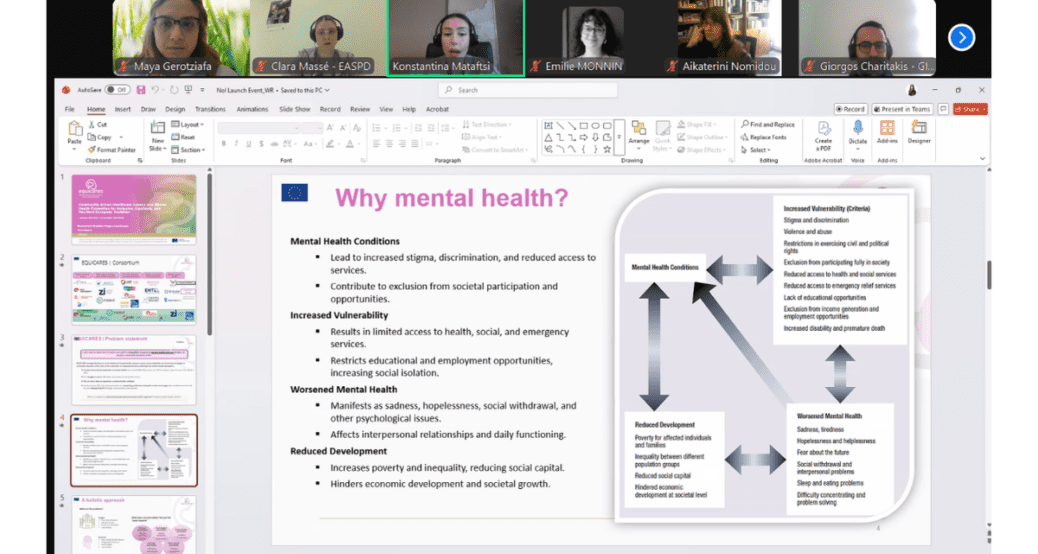Open the Add-ins gallery

coord(887,131)
